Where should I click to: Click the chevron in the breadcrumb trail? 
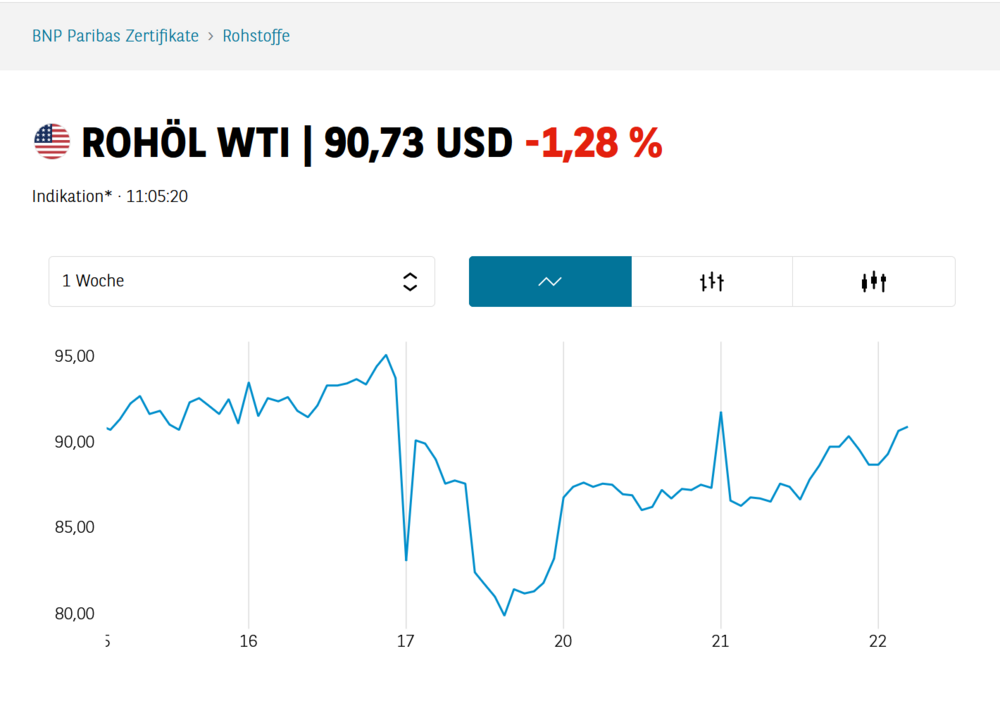pos(209,35)
